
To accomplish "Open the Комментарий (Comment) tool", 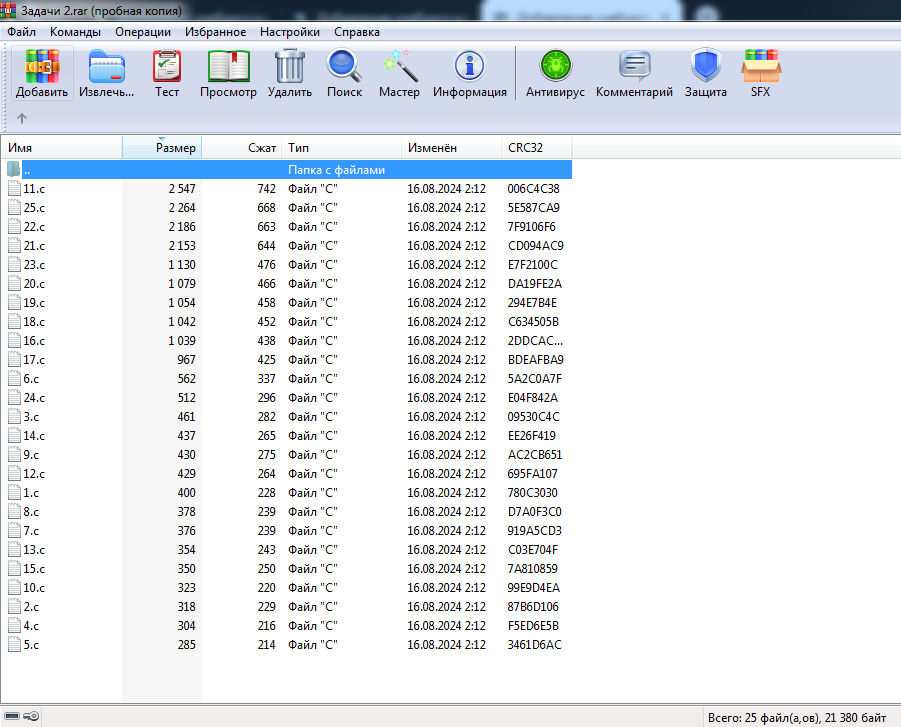I will tap(634, 68).
